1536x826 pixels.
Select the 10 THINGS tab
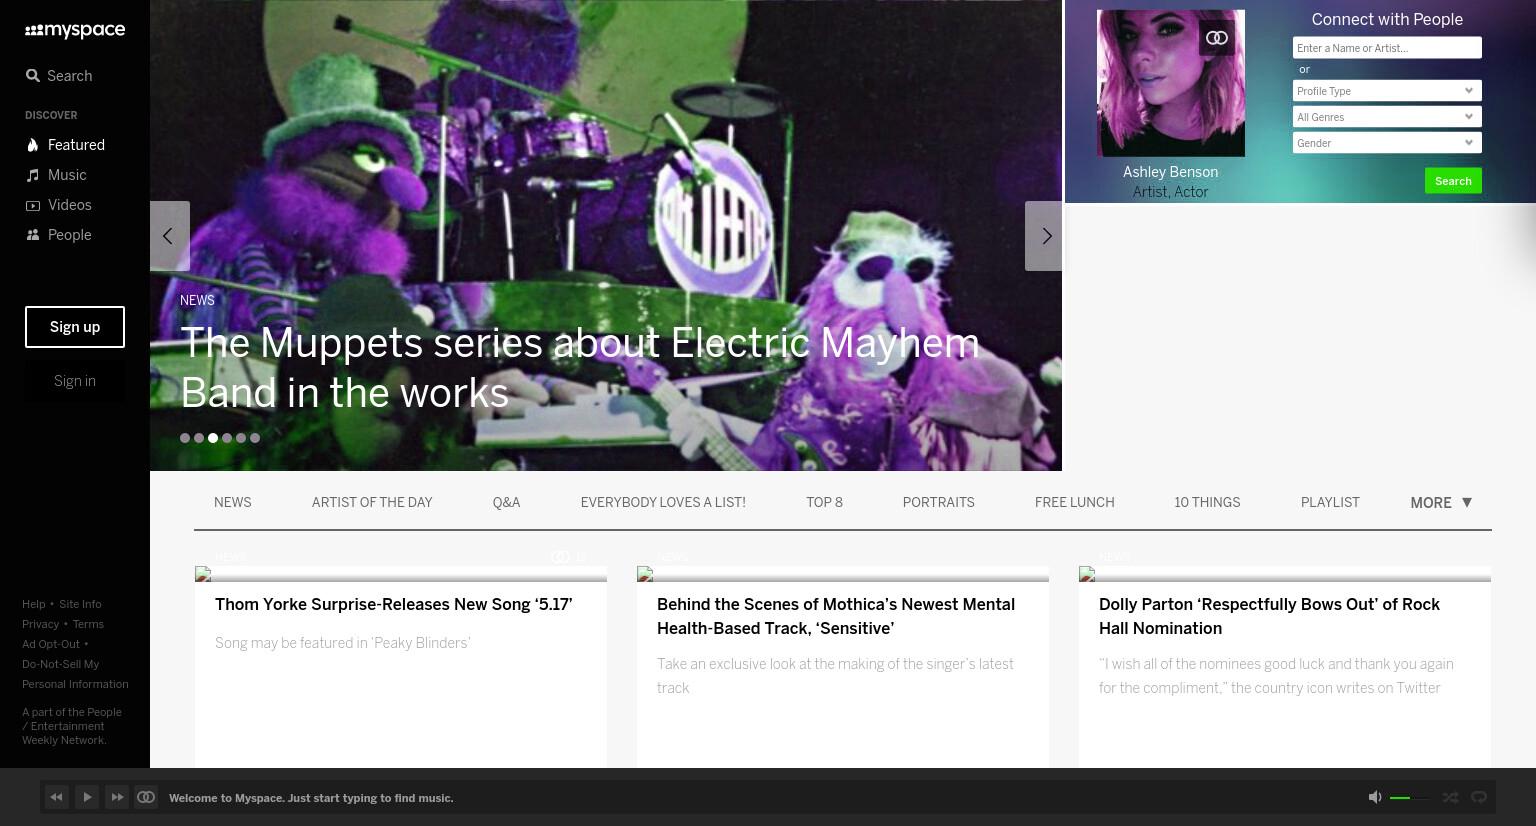pyautogui.click(x=1207, y=503)
